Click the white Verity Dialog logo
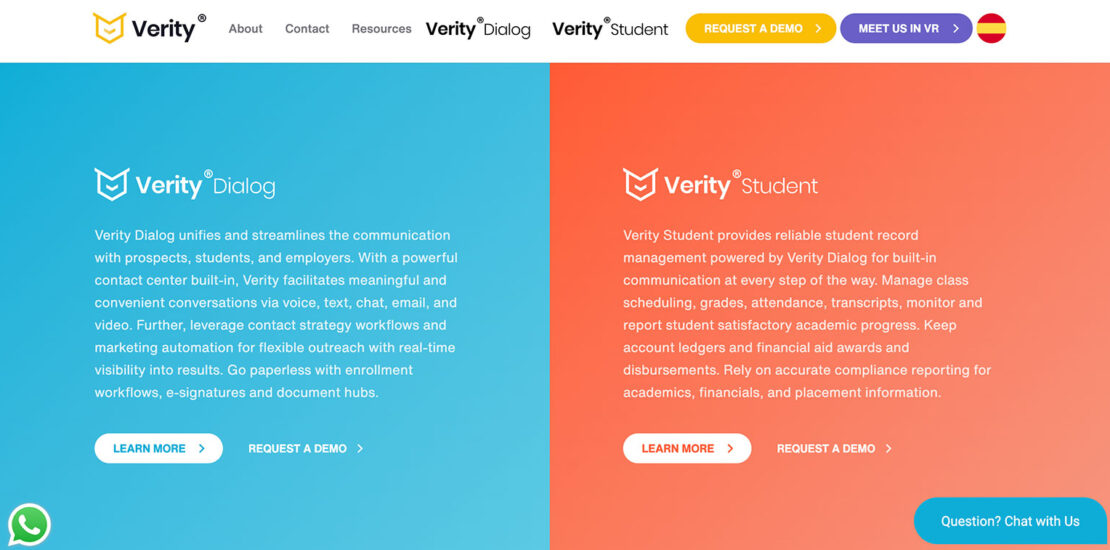1110x550 pixels. pos(185,185)
